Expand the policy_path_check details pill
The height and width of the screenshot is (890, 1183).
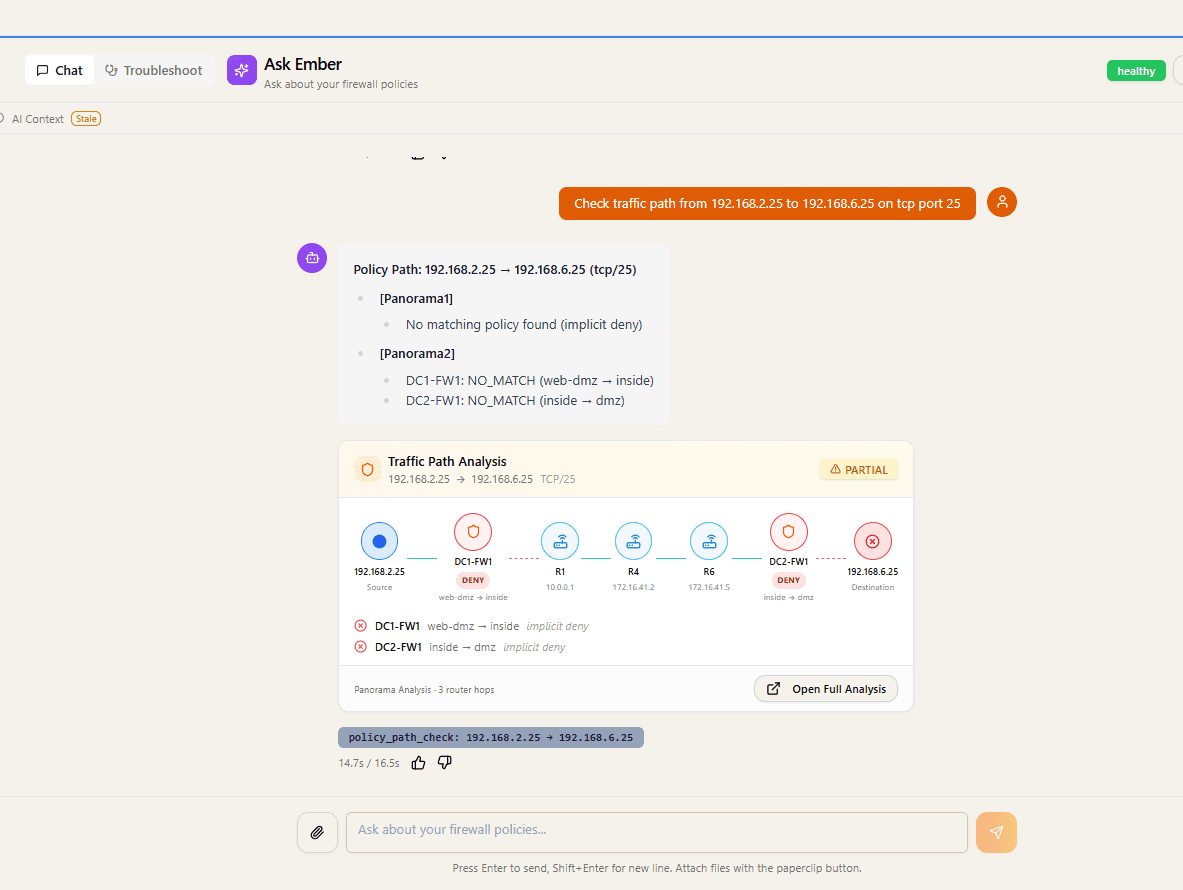(x=490, y=737)
